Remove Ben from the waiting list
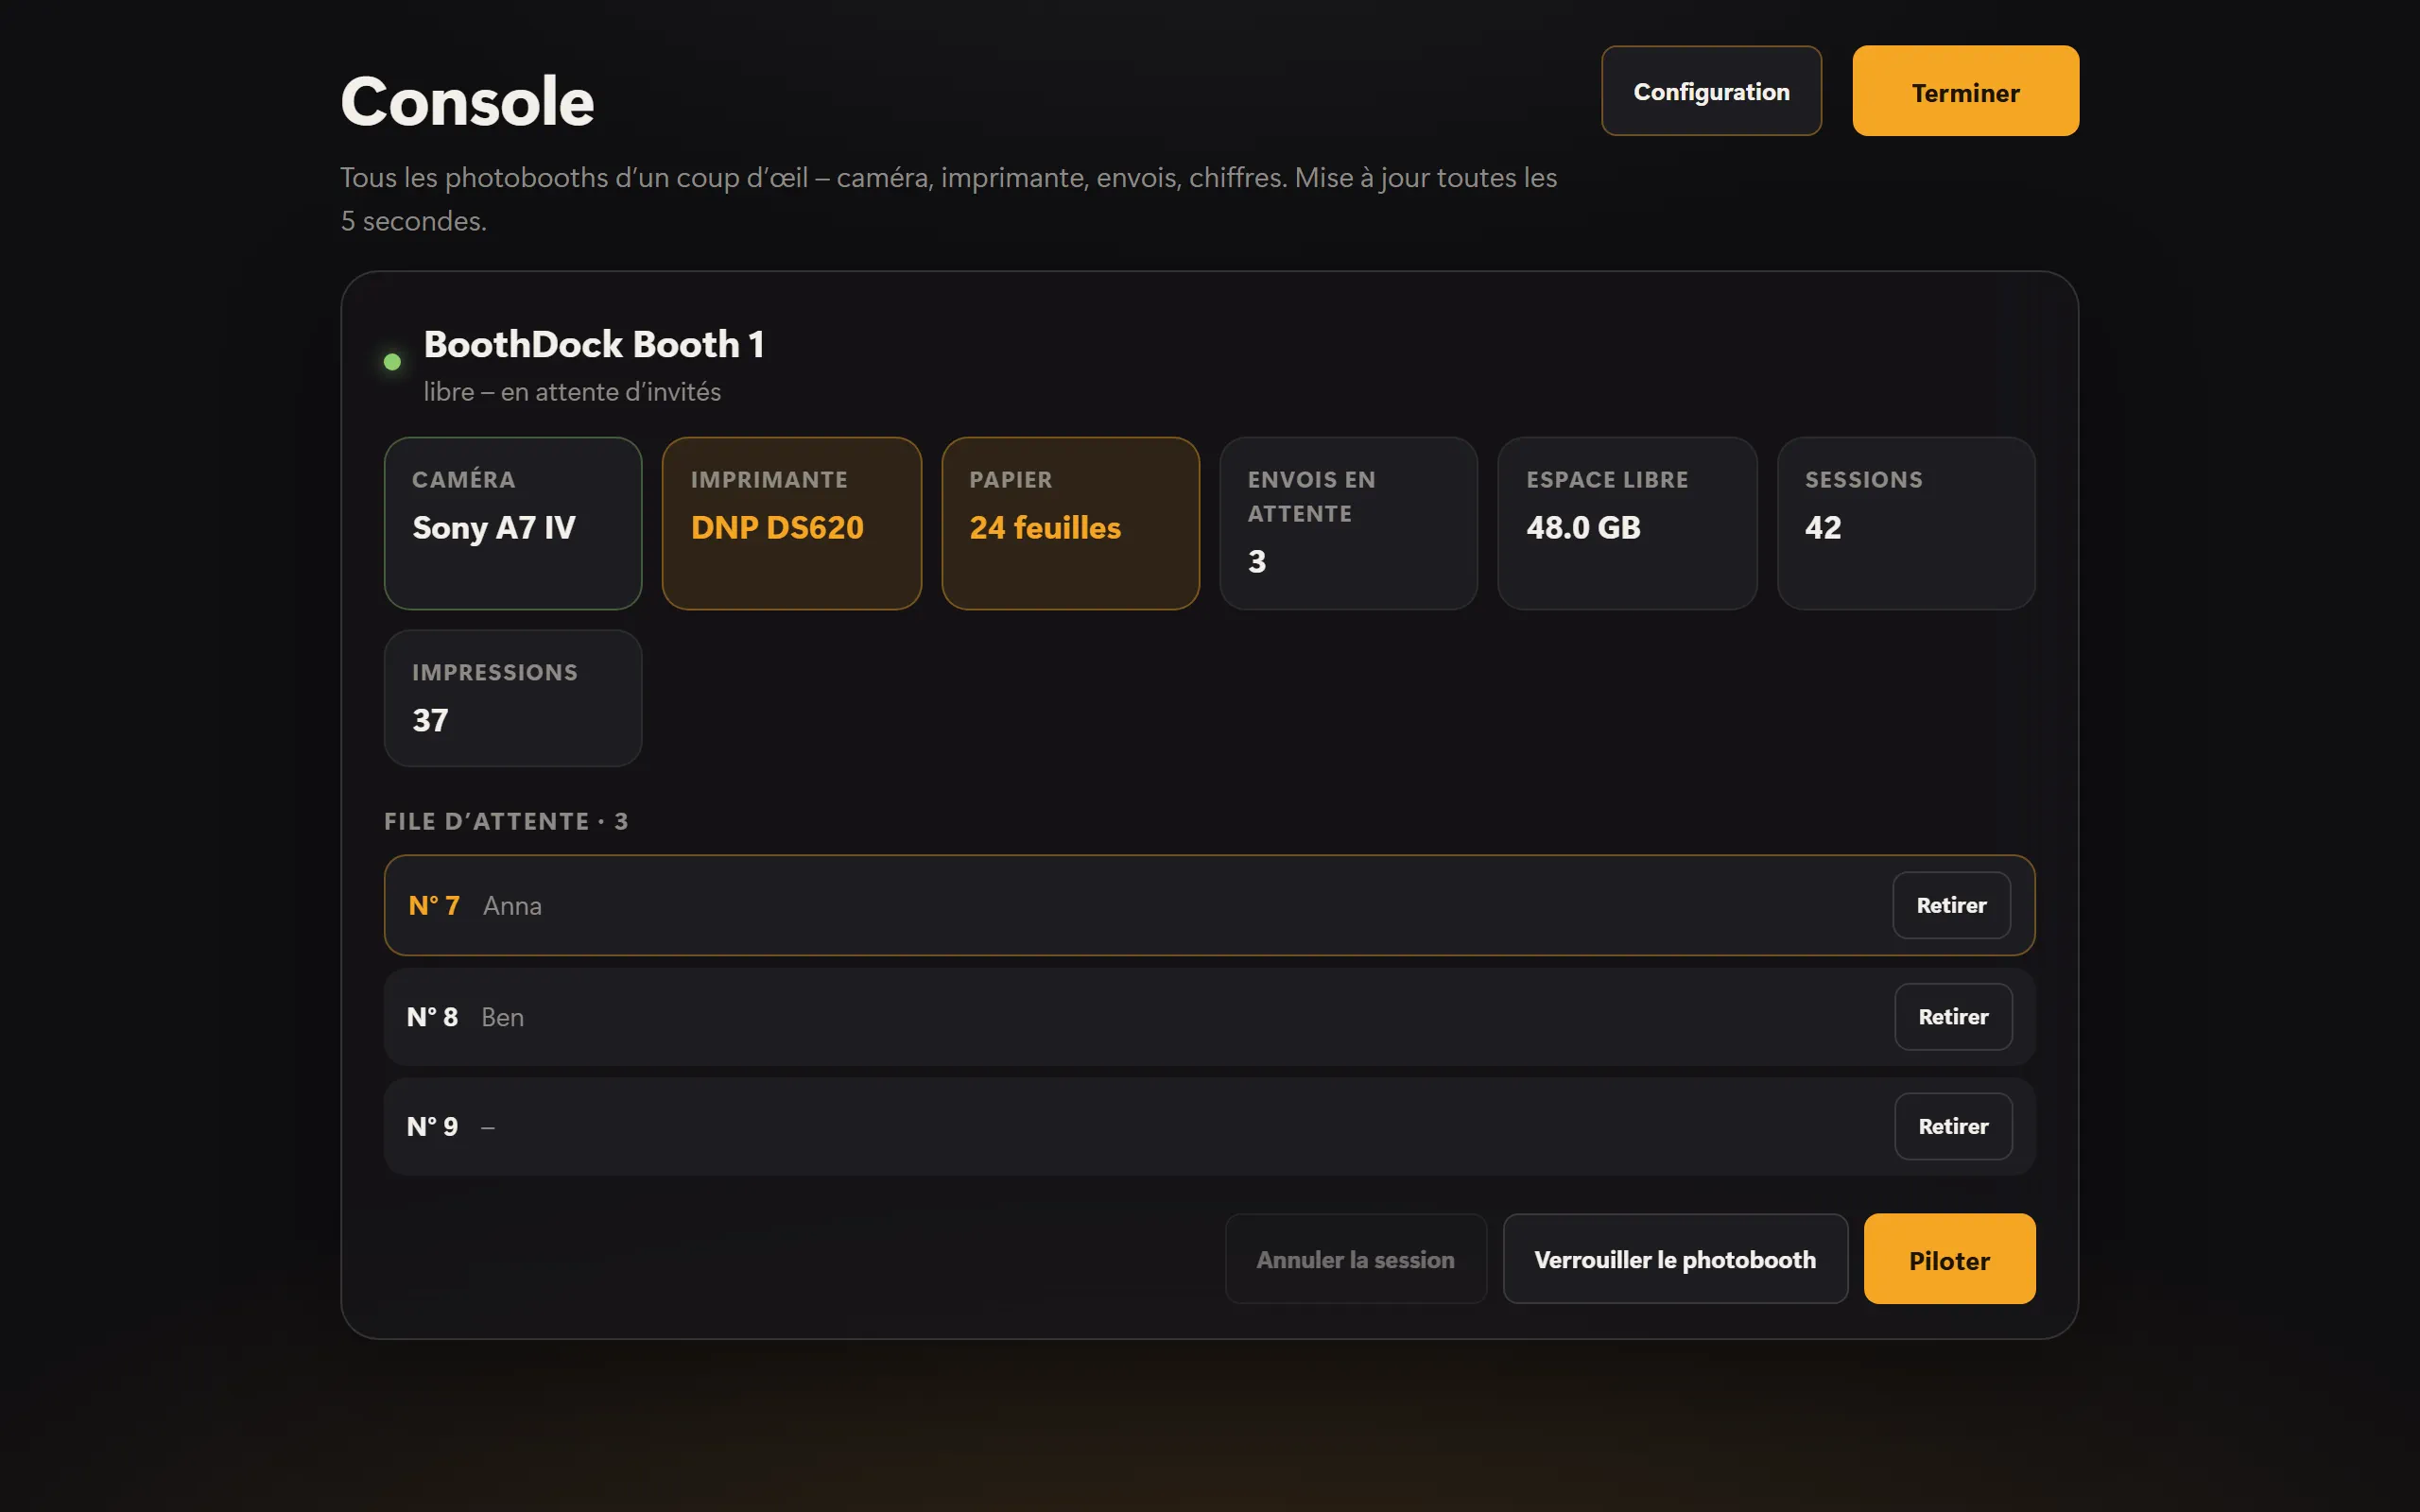 (1953, 1016)
